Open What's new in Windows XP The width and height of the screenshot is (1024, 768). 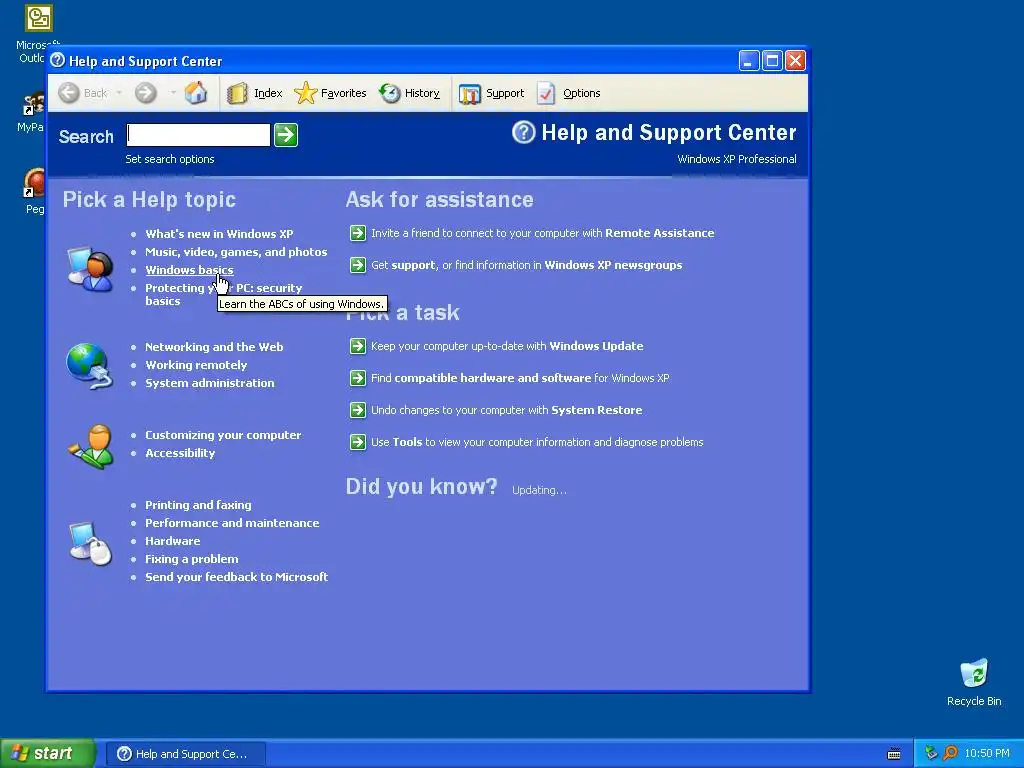click(219, 234)
